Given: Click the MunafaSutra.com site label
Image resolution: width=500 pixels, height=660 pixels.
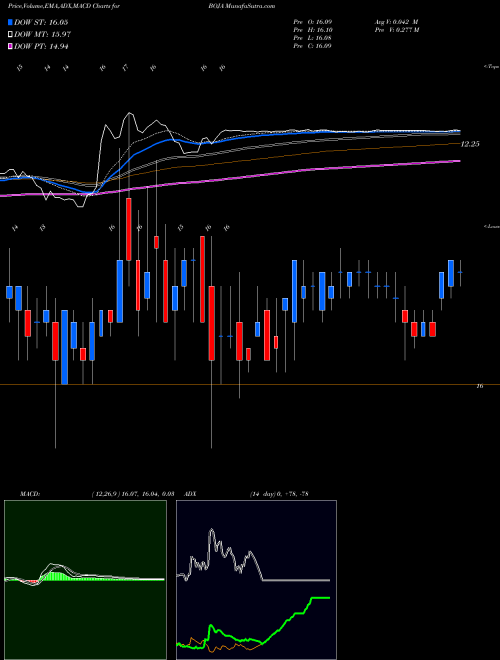Looking at the screenshot, I should click(250, 6).
